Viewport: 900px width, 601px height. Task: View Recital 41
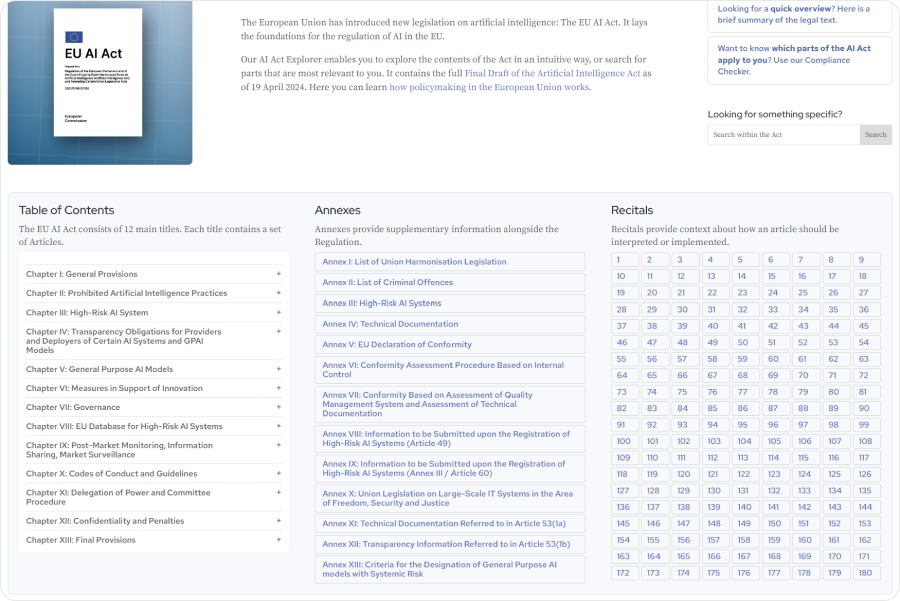[746, 326]
